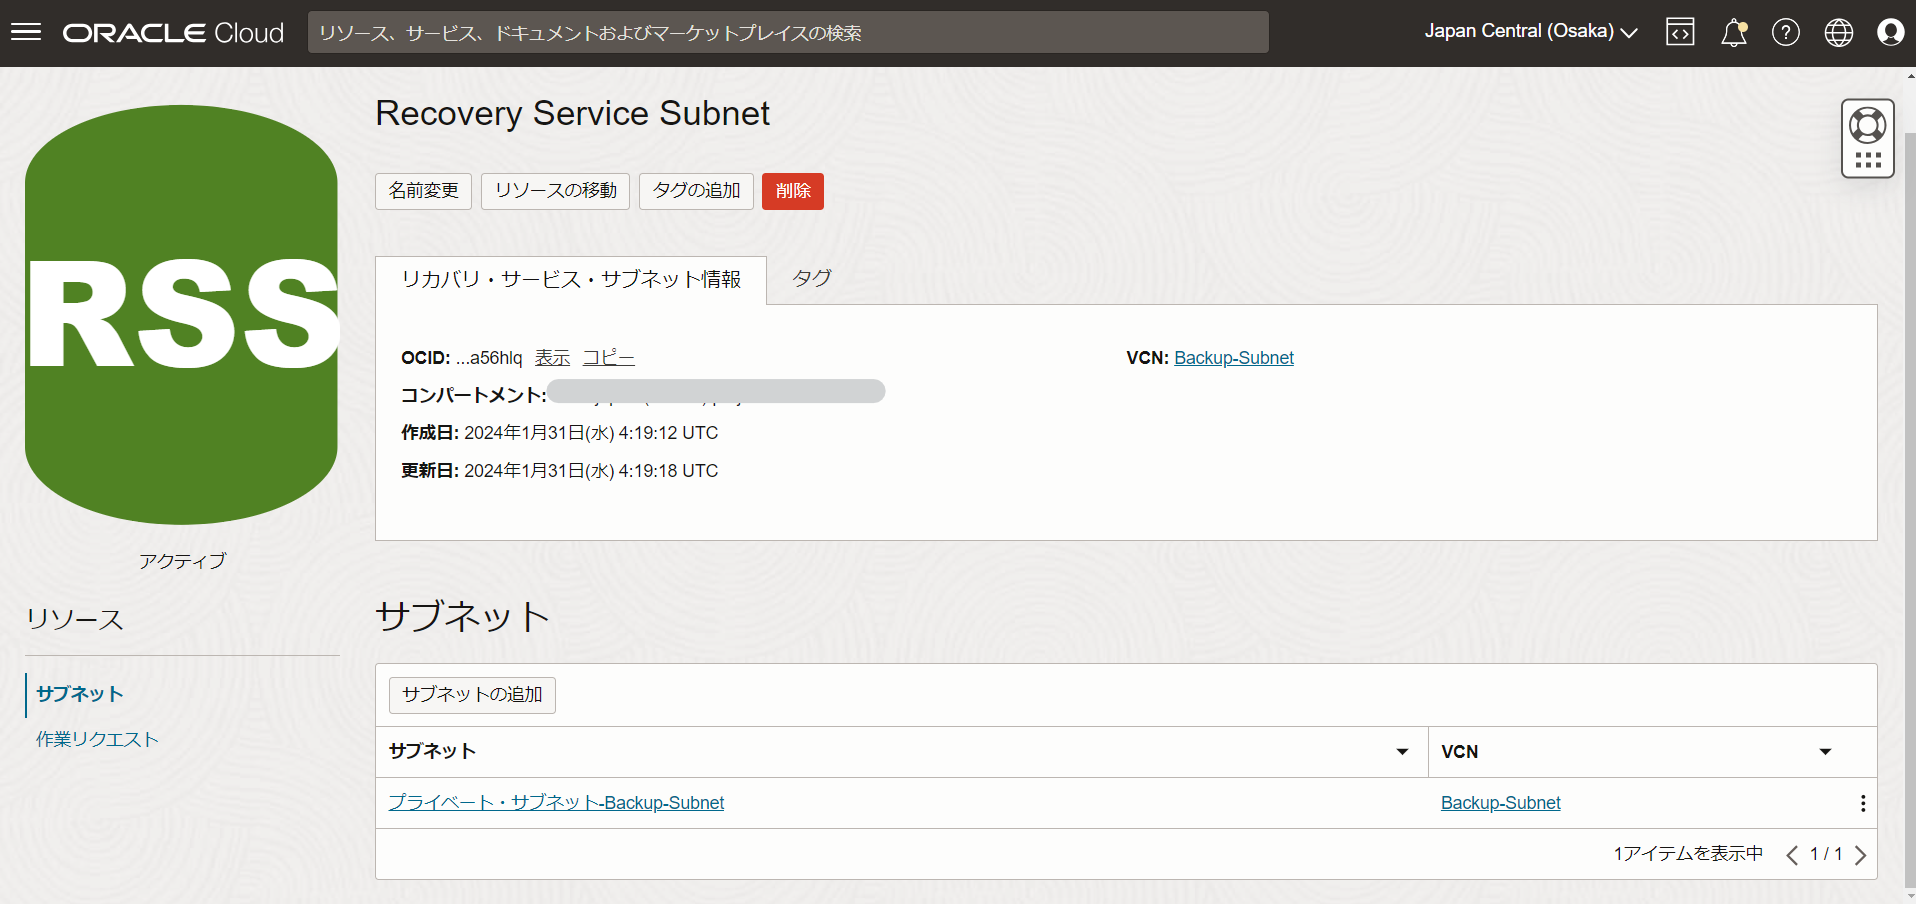Sort by the サブネット column arrow
The width and height of the screenshot is (1916, 904).
point(1402,752)
